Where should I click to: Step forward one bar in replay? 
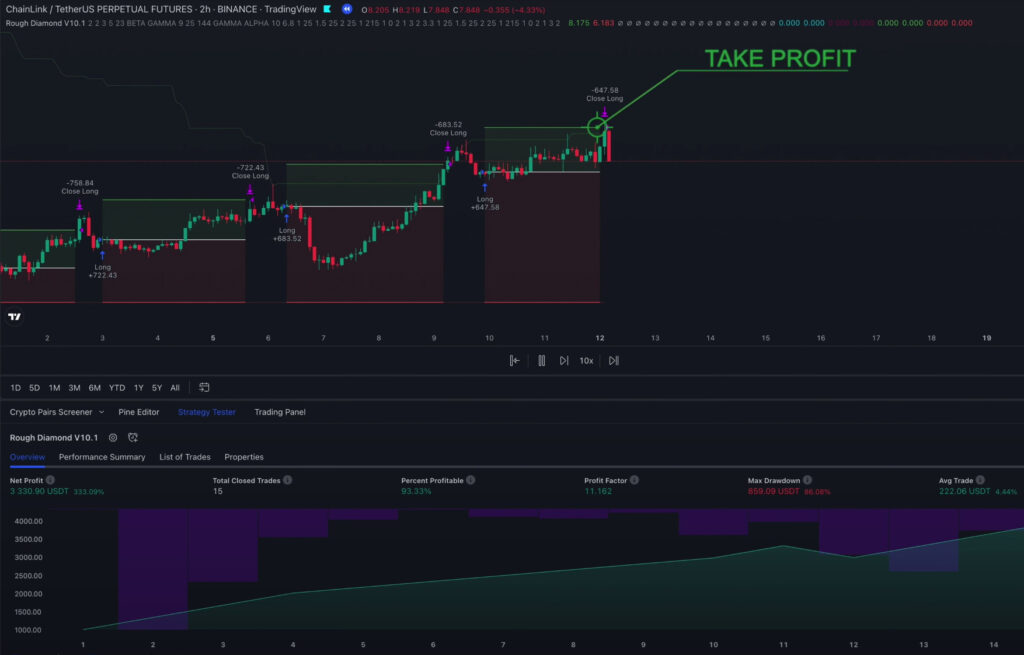[564, 361]
